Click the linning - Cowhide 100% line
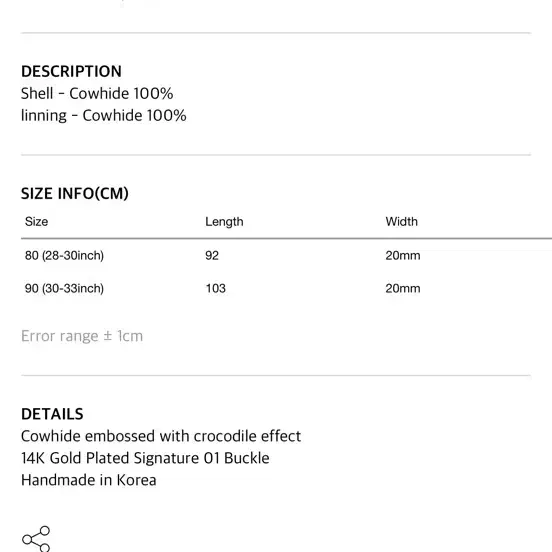Screen dimensions: 552x552 [104, 115]
